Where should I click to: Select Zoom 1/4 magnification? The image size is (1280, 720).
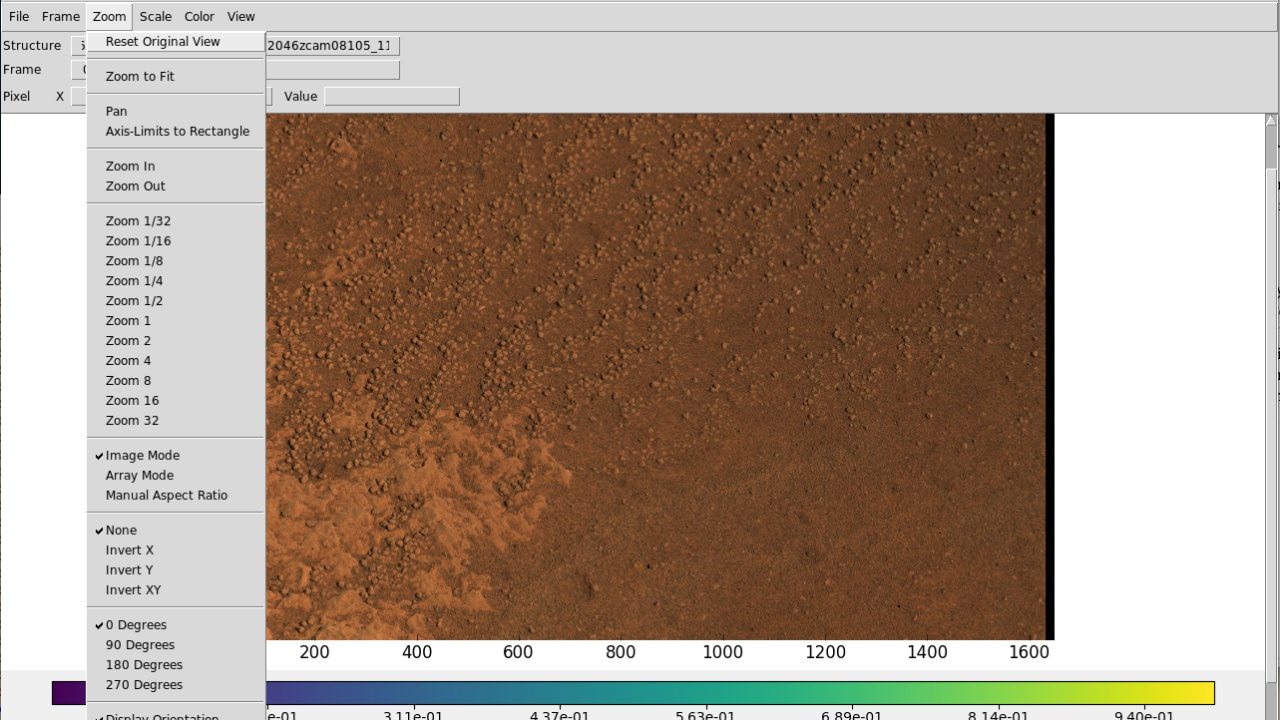[134, 281]
